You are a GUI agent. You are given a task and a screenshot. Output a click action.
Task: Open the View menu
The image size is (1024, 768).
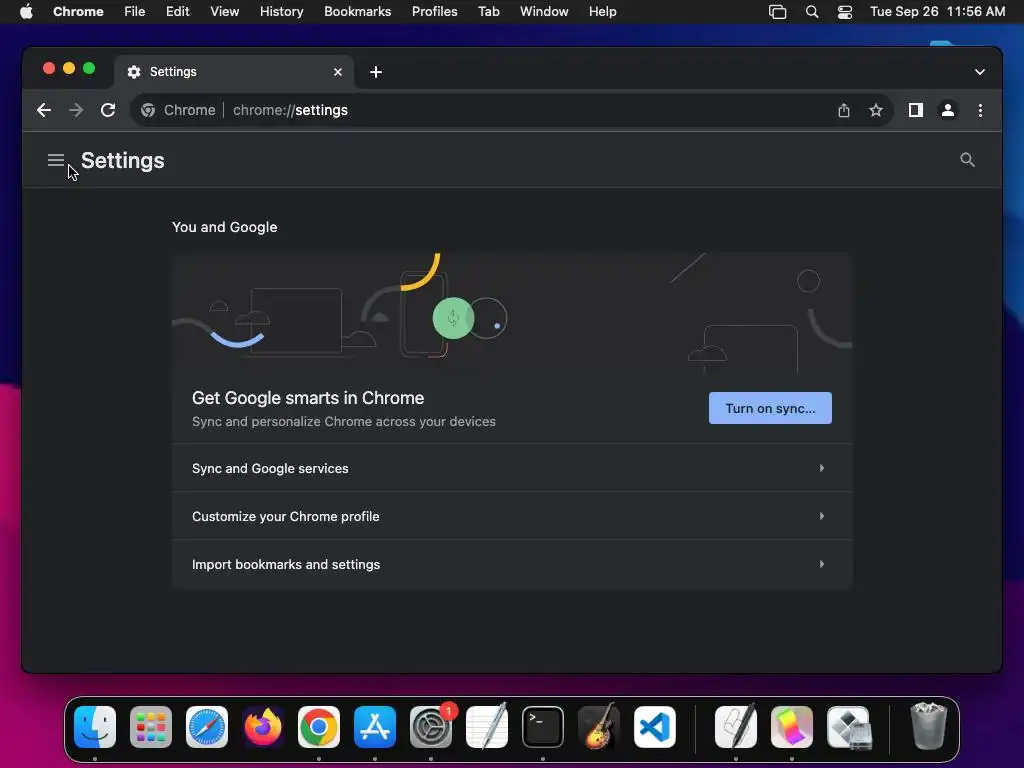[x=224, y=12]
